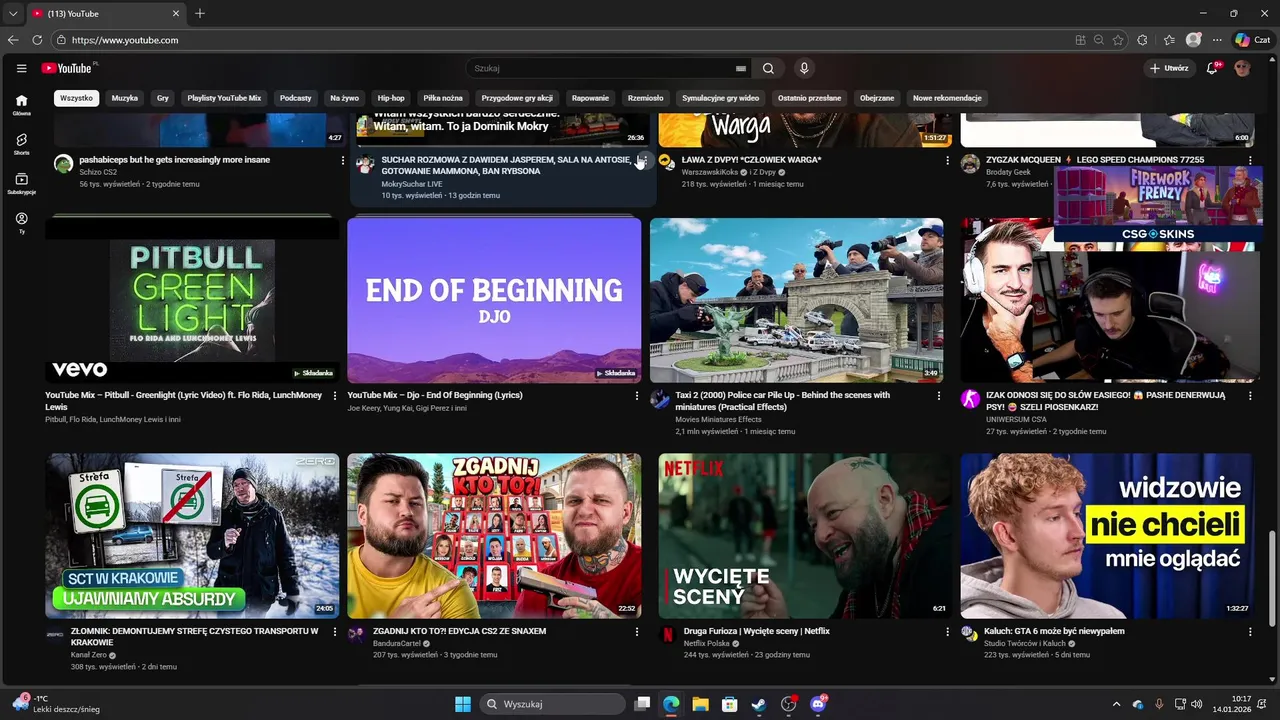Open options for Druga Furioza video
The image size is (1280, 720).
[948, 632]
